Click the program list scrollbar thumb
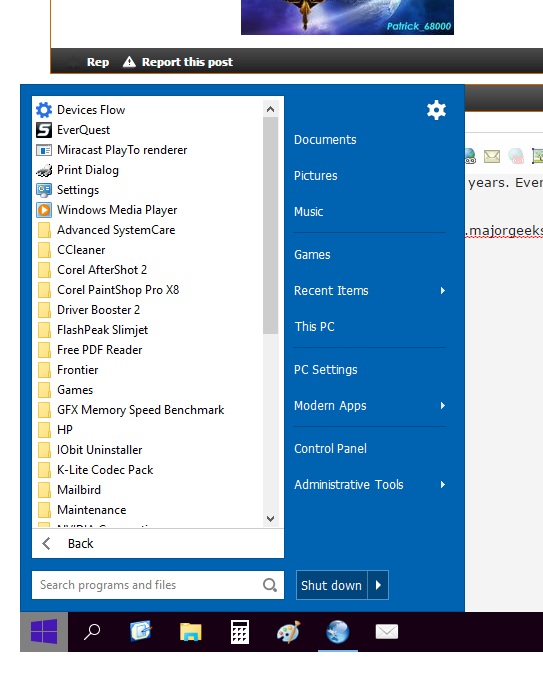The width and height of the screenshot is (543, 673). coord(270,225)
